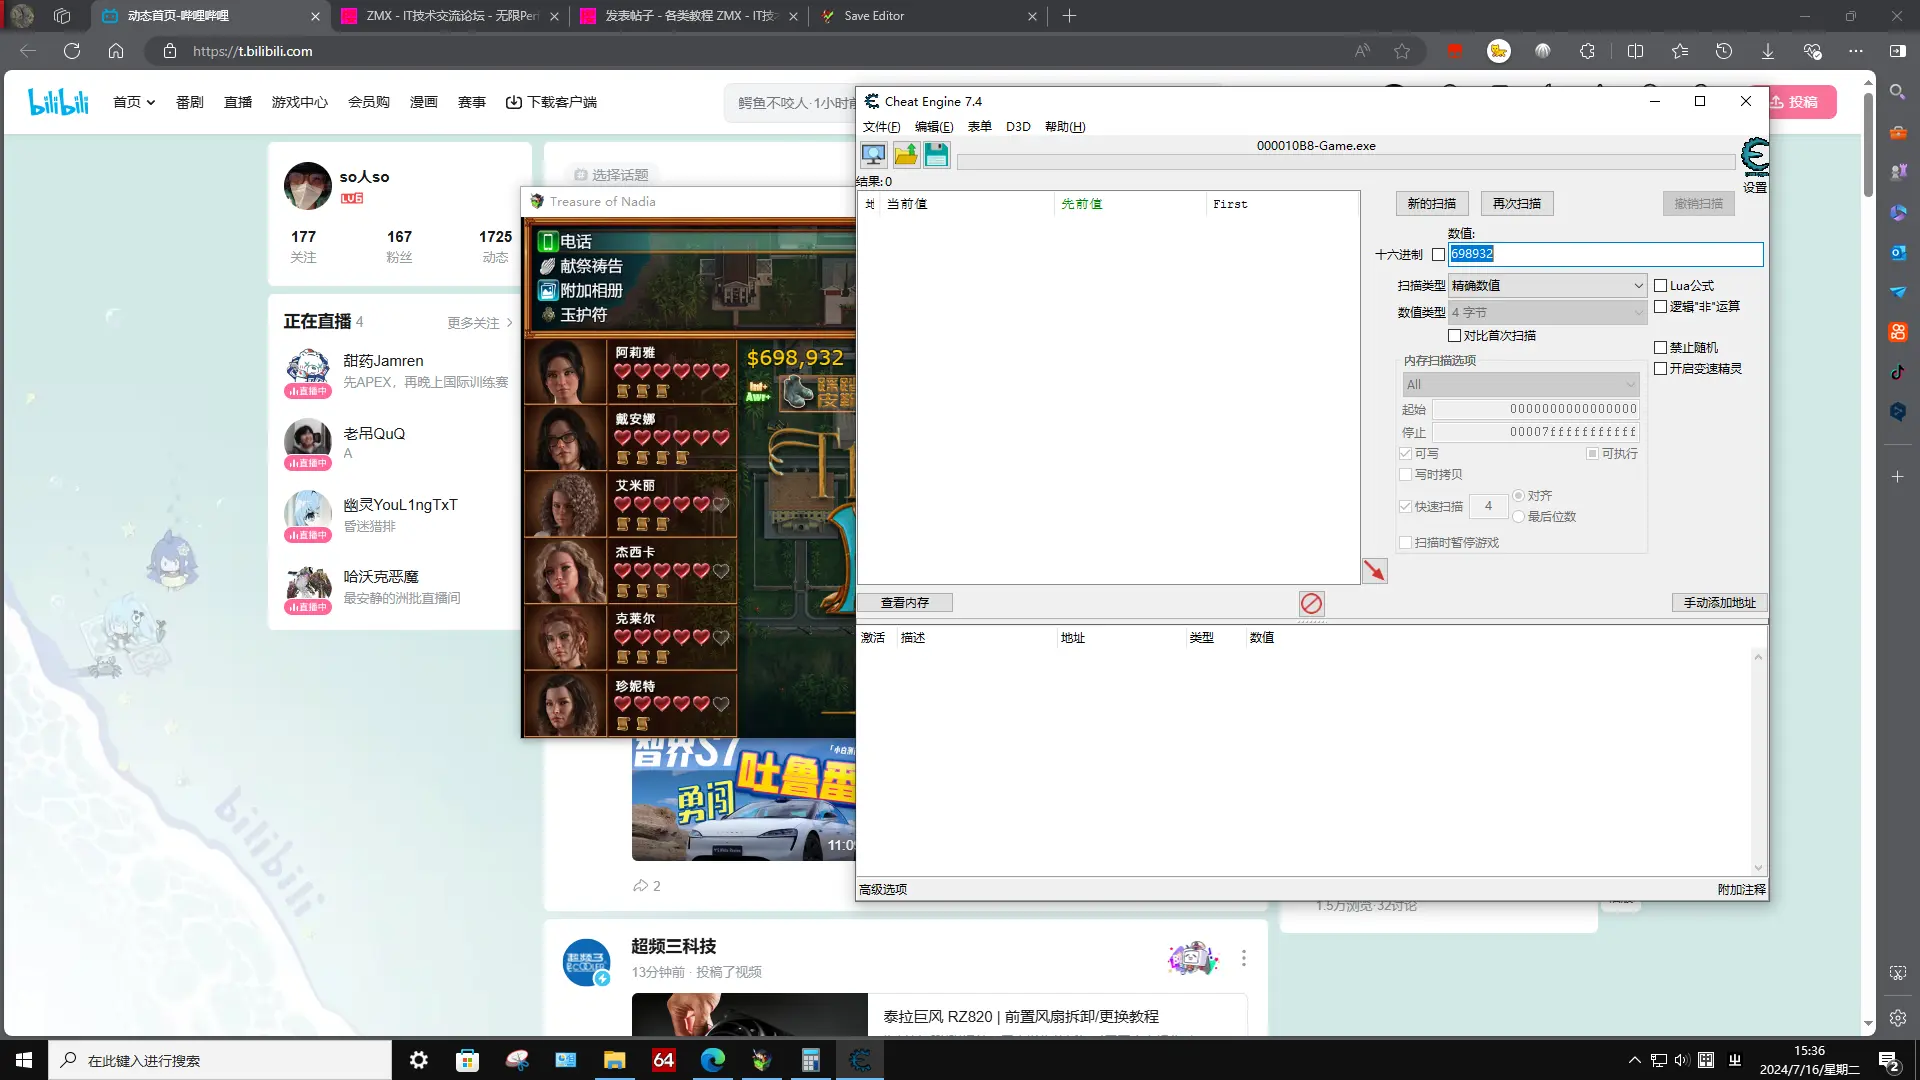Click the bilibili page vertical scrollbar

coord(1868,145)
